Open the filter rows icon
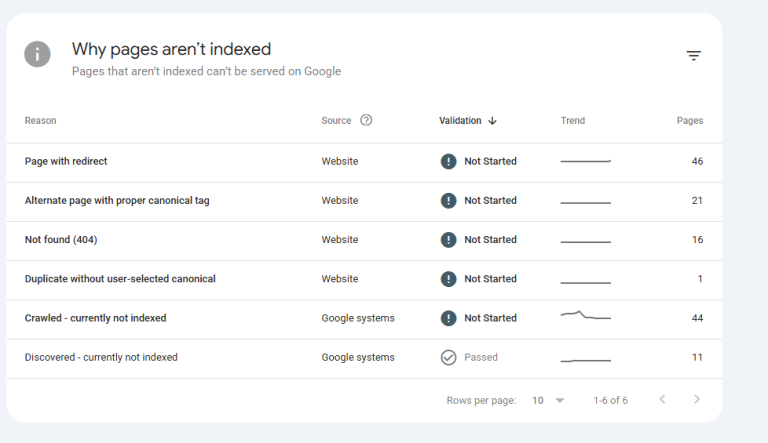 [x=694, y=55]
